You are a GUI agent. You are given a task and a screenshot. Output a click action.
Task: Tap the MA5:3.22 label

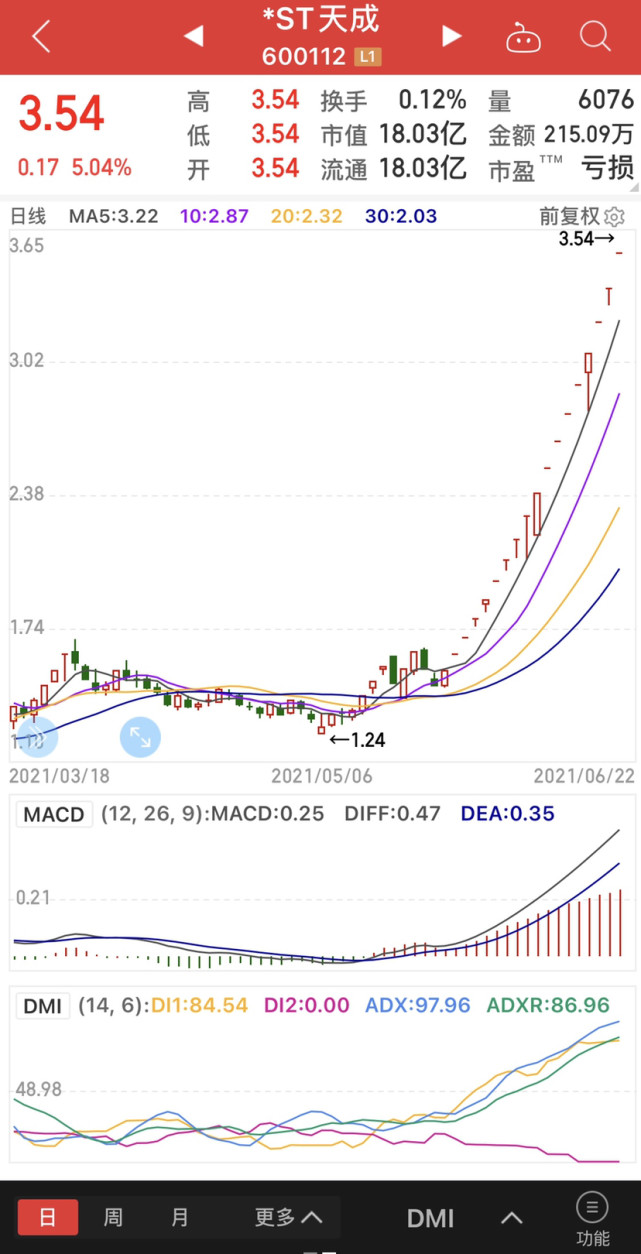[113, 216]
